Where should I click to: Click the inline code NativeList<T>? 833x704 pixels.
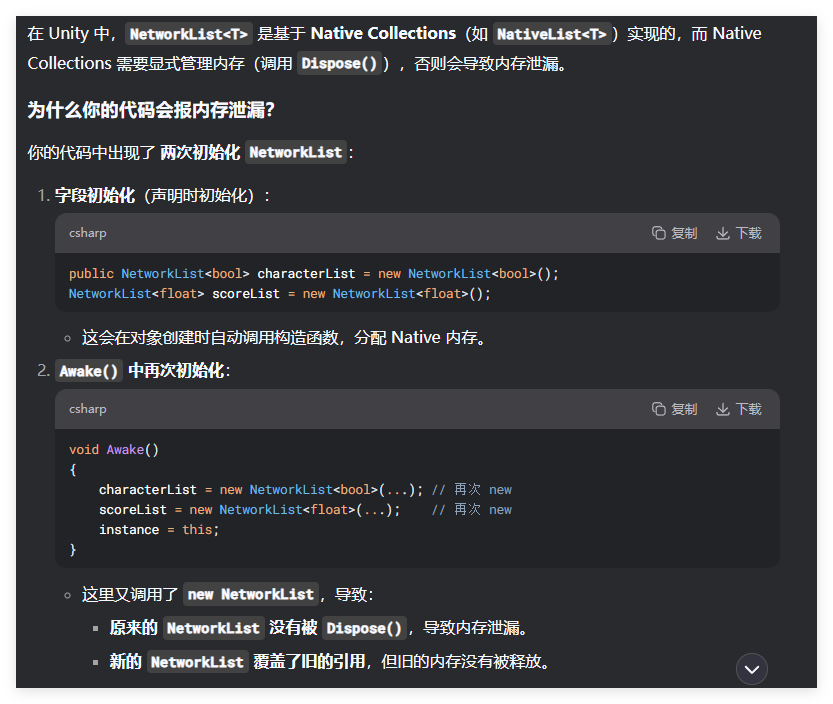[551, 34]
